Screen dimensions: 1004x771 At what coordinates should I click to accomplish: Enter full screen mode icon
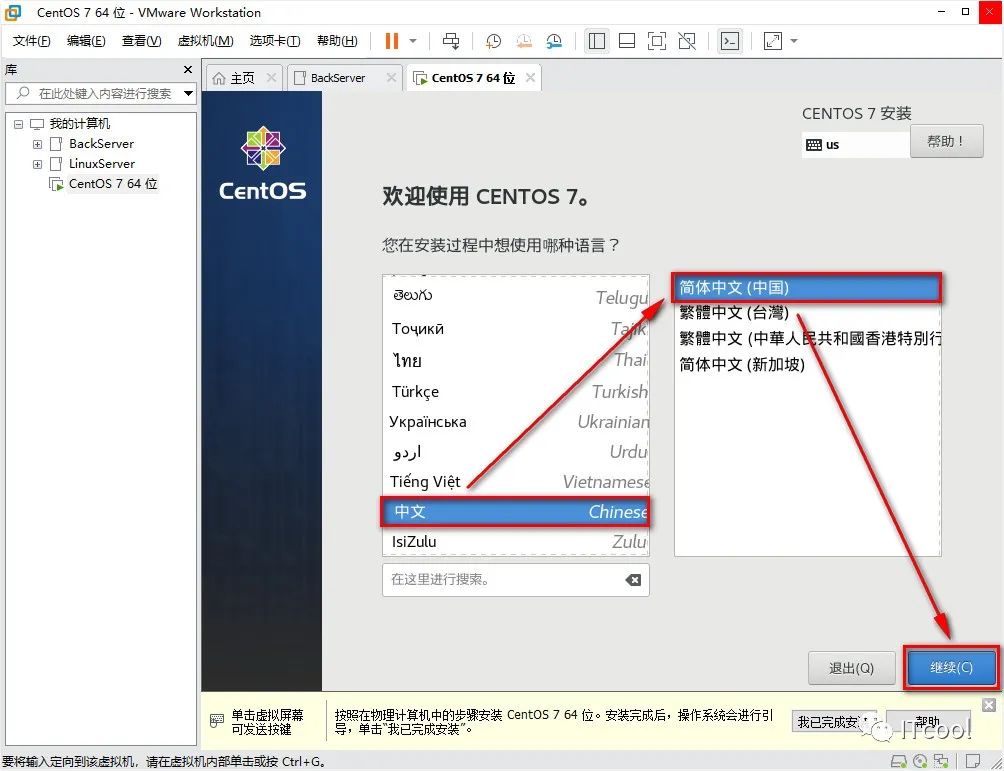pyautogui.click(x=657, y=41)
